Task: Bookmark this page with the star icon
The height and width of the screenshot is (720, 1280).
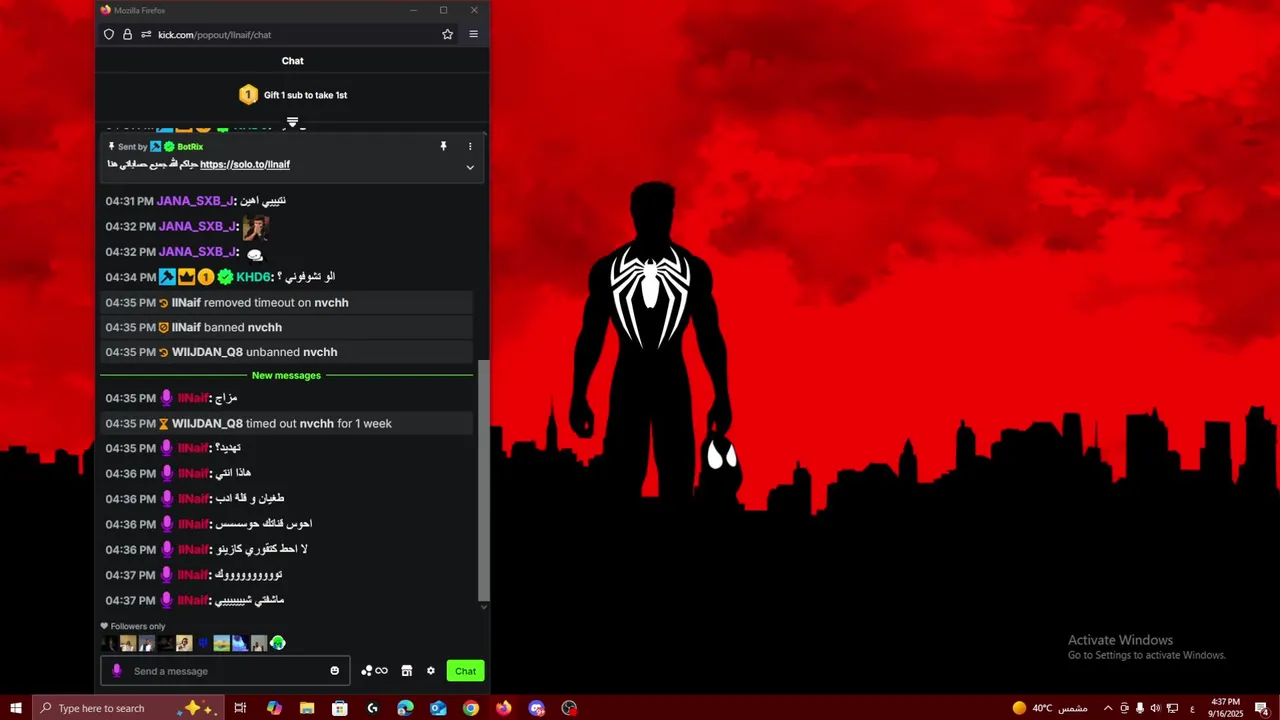Action: 447,34
